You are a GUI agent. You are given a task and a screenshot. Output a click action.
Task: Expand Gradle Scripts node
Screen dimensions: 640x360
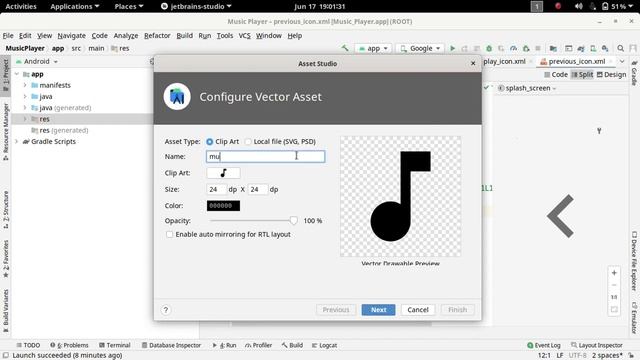[x=17, y=142]
